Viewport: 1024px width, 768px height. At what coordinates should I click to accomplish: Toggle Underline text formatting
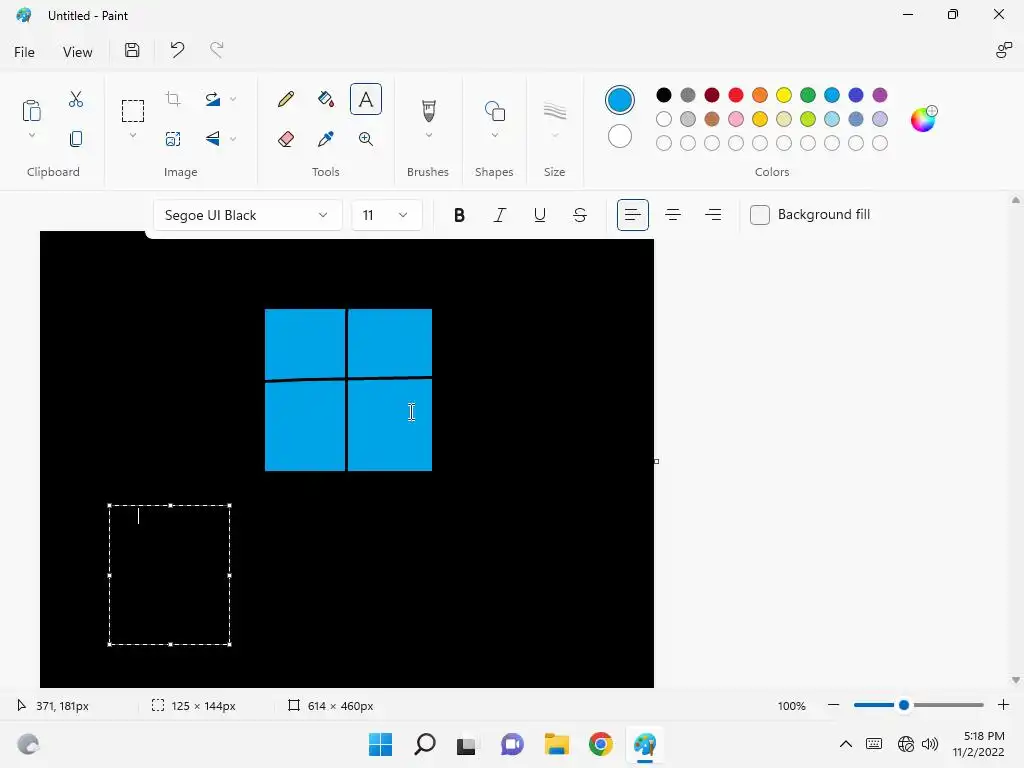tap(539, 215)
